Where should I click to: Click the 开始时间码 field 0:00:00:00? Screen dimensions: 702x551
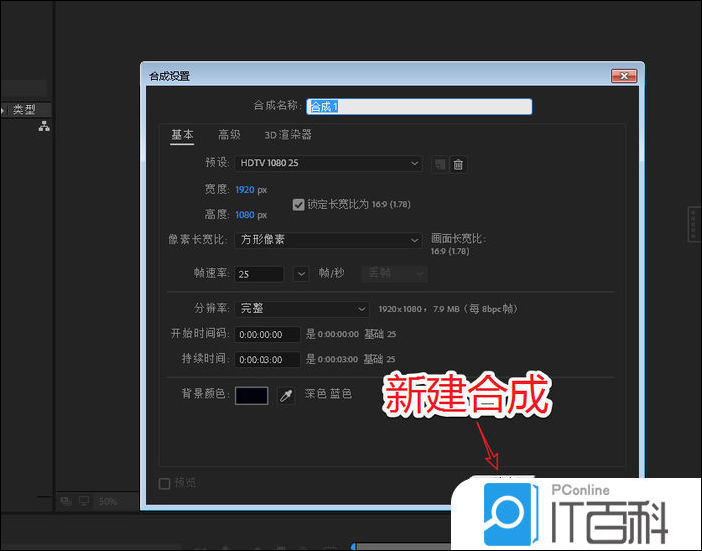tap(267, 334)
